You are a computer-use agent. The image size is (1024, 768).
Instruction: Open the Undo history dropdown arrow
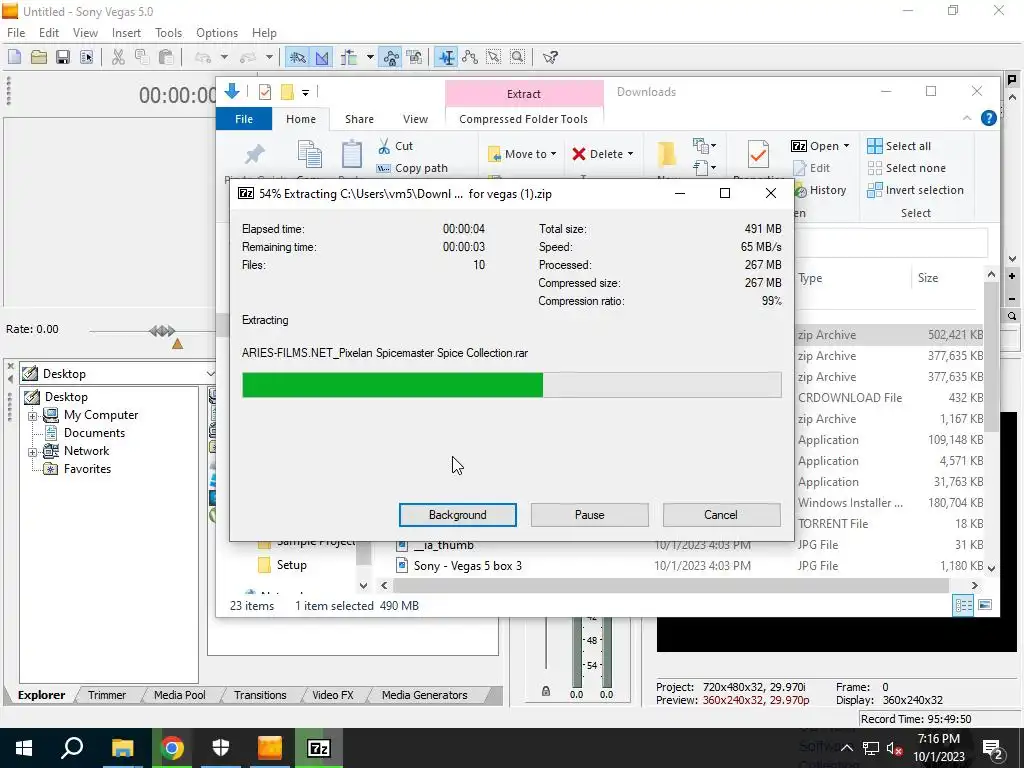coord(224,57)
